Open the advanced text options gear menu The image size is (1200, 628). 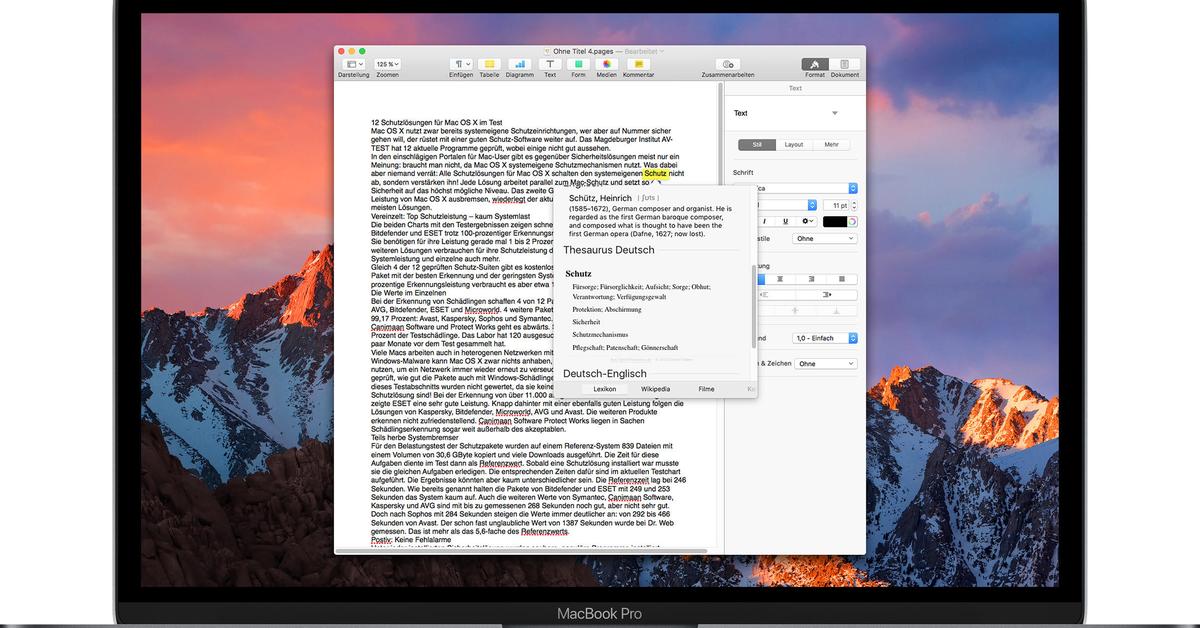pos(807,221)
